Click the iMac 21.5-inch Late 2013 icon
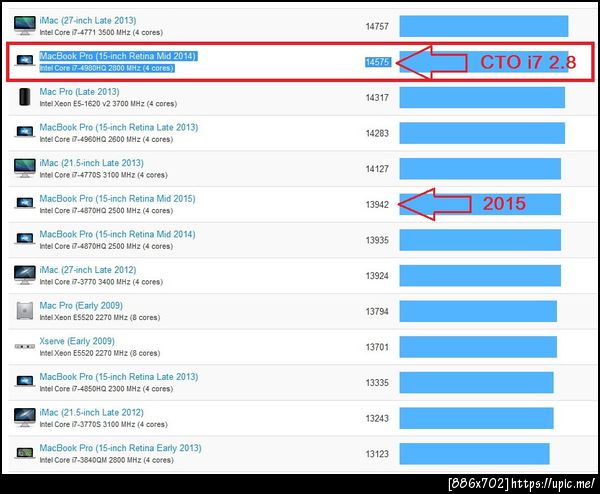The height and width of the screenshot is (494, 600). pyautogui.click(x=24, y=168)
